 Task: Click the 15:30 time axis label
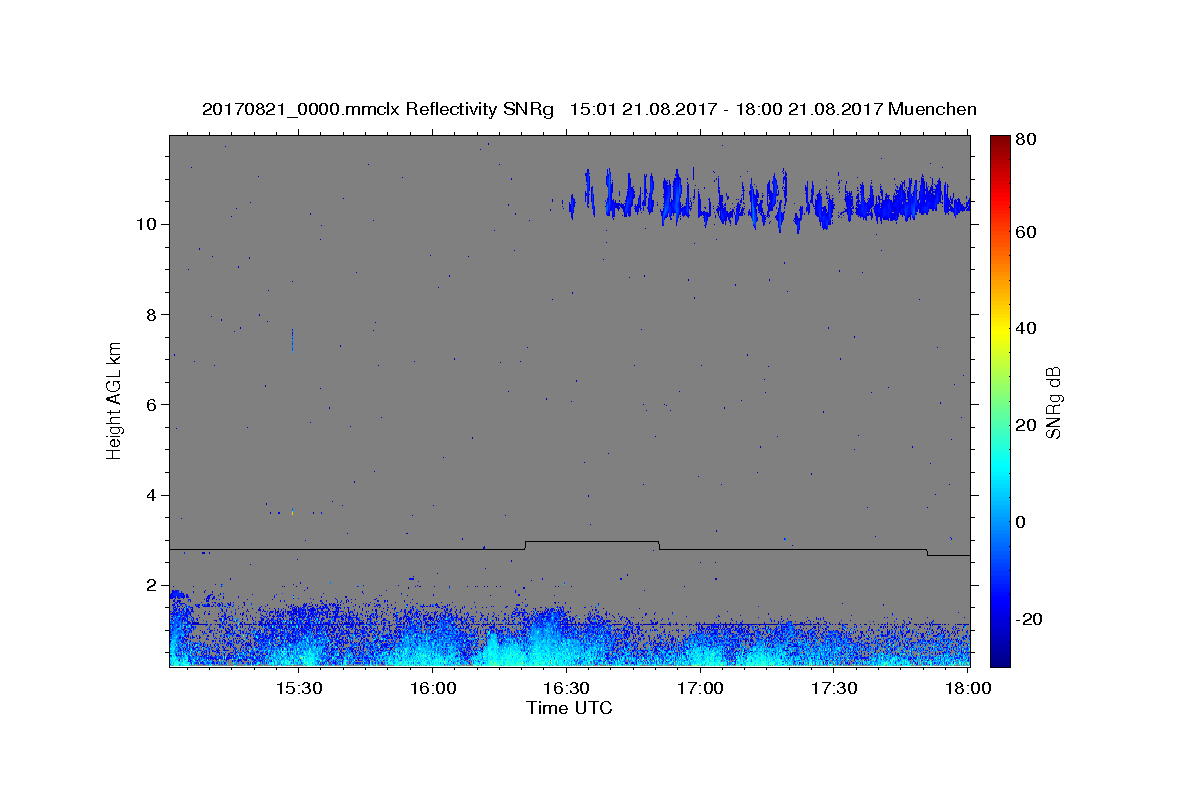click(x=298, y=689)
